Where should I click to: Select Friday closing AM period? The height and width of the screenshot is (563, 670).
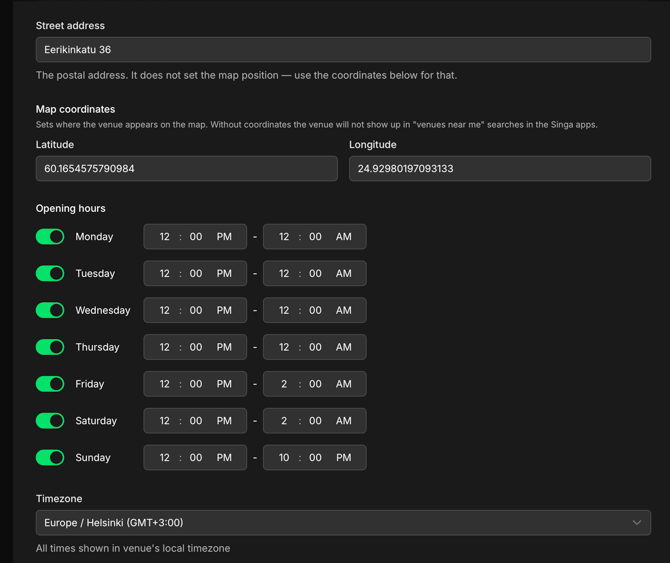point(344,384)
